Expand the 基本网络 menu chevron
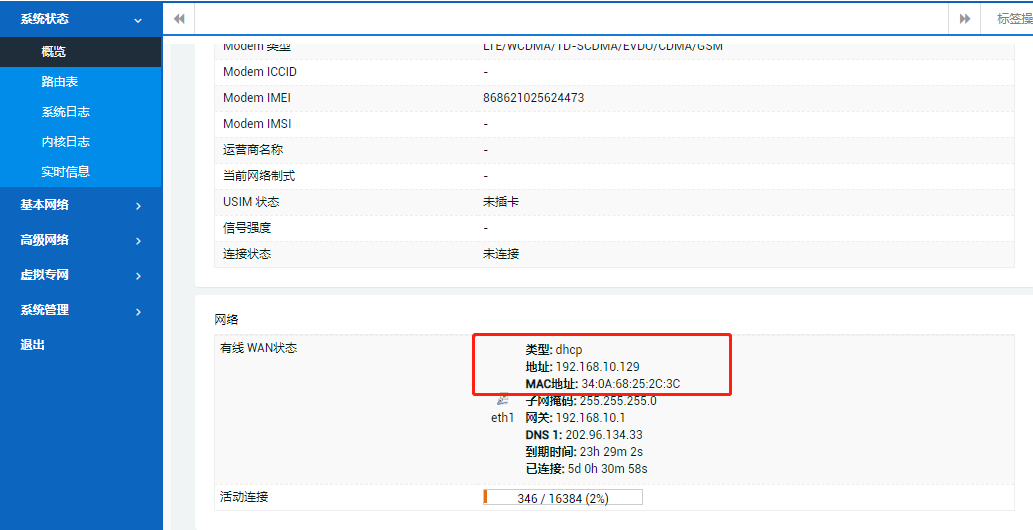The width and height of the screenshot is (1033, 530). 138,205
